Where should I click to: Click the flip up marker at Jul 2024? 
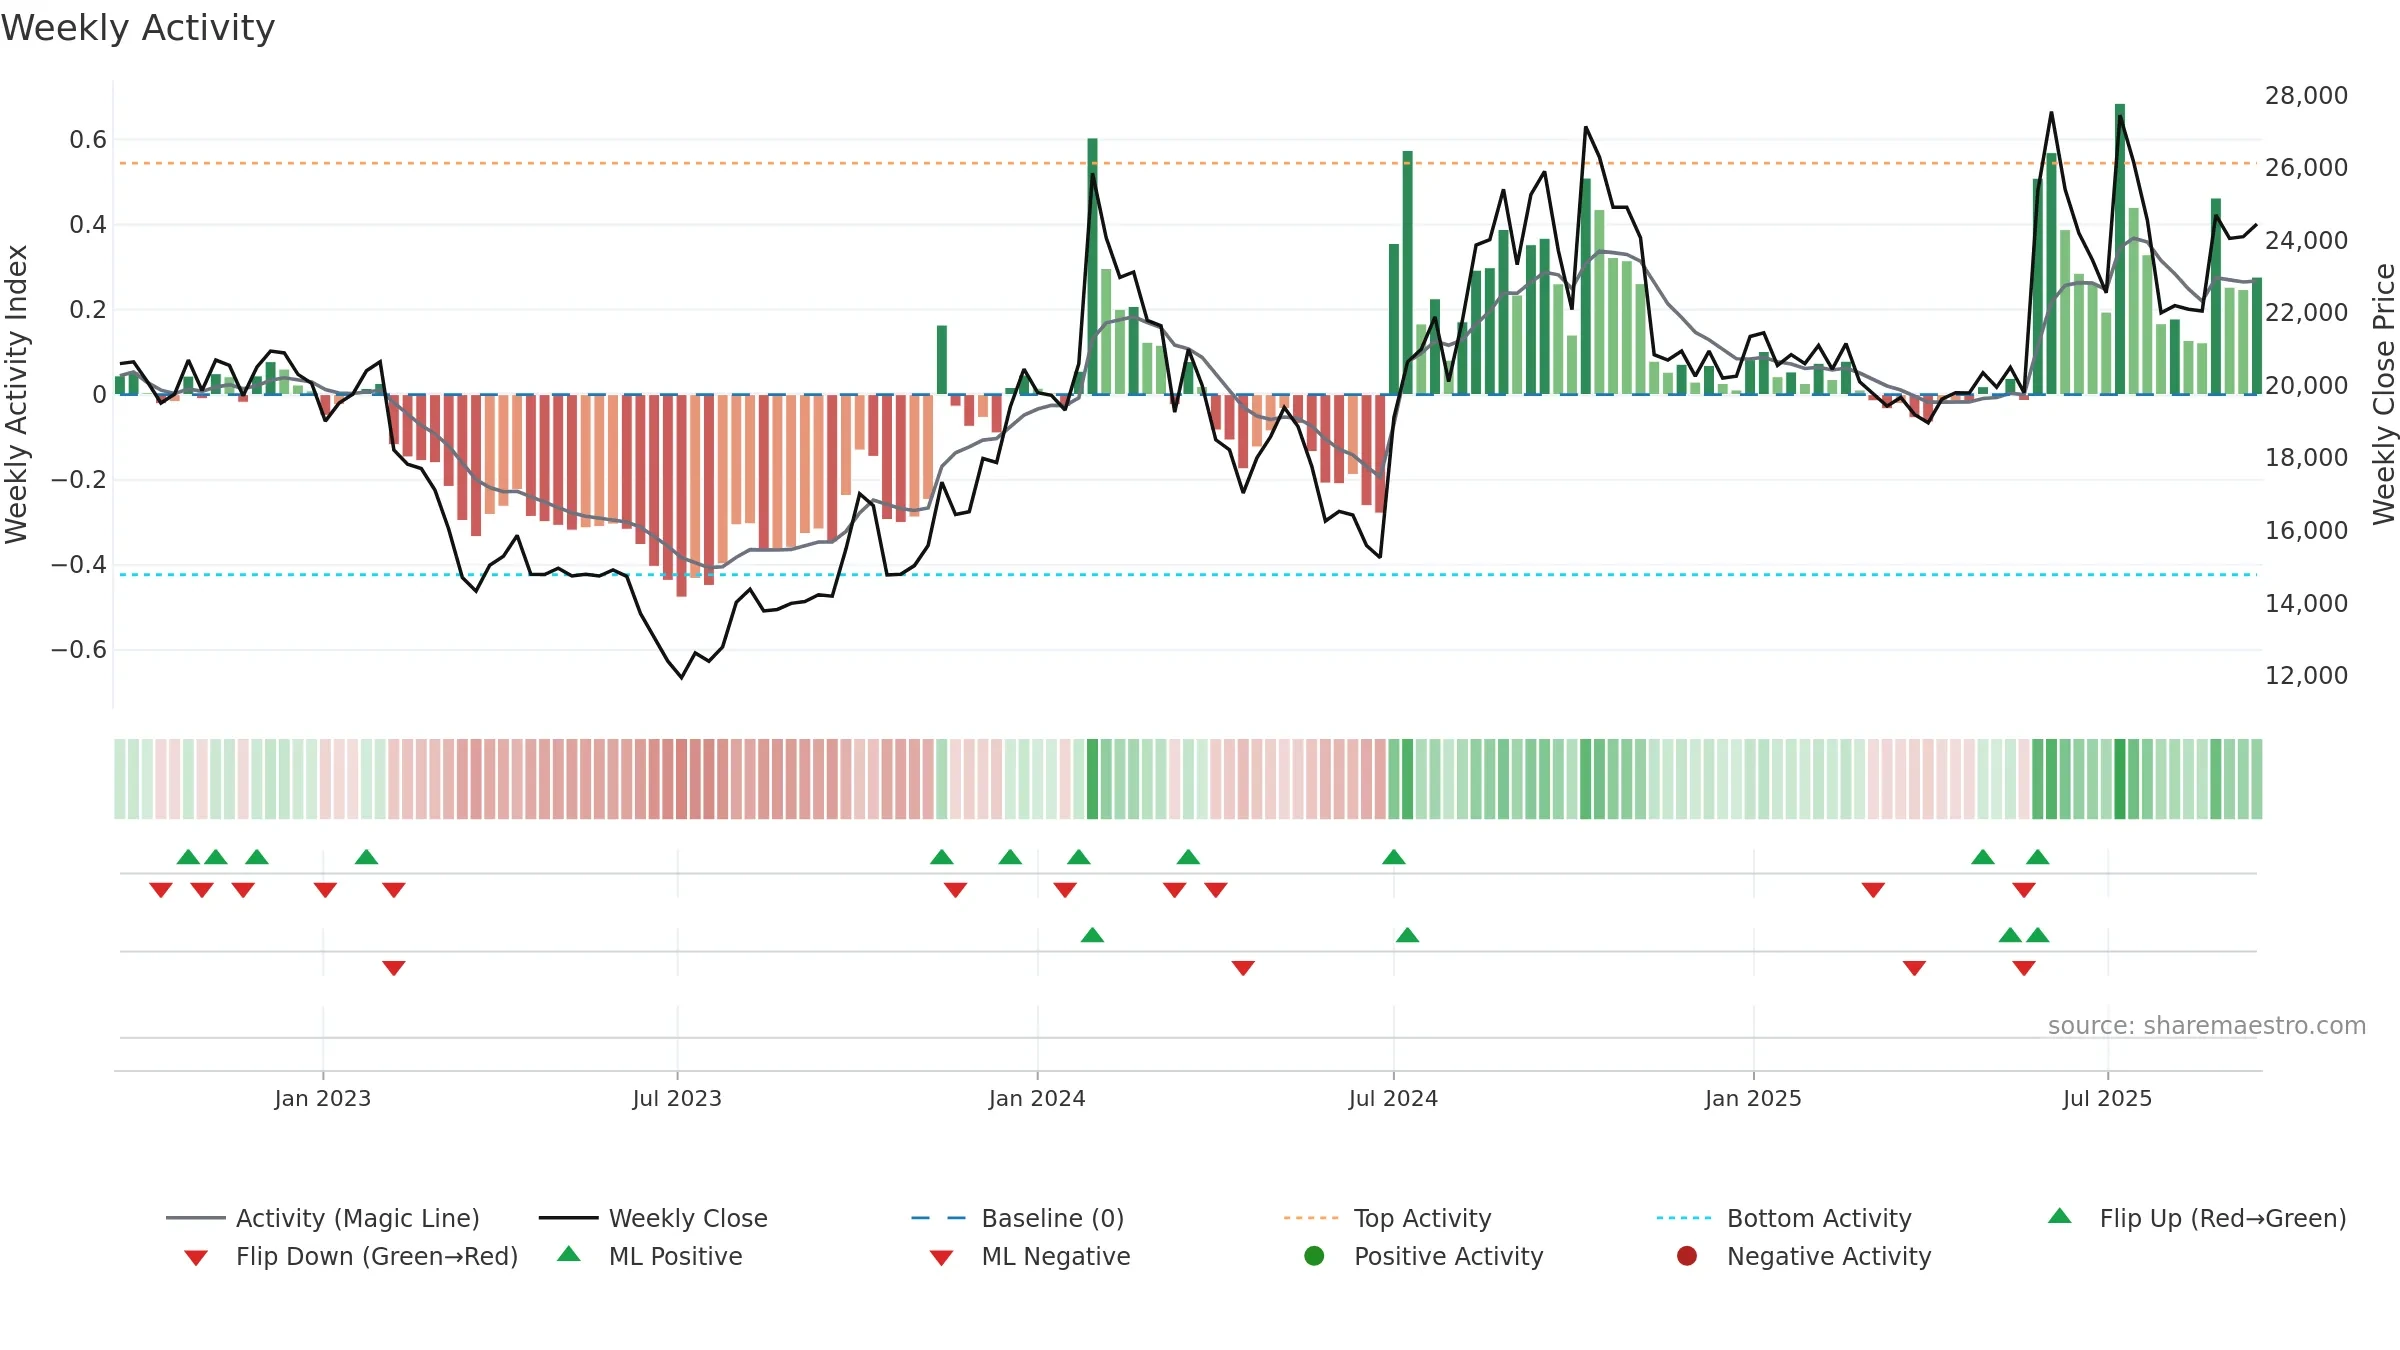(1393, 857)
